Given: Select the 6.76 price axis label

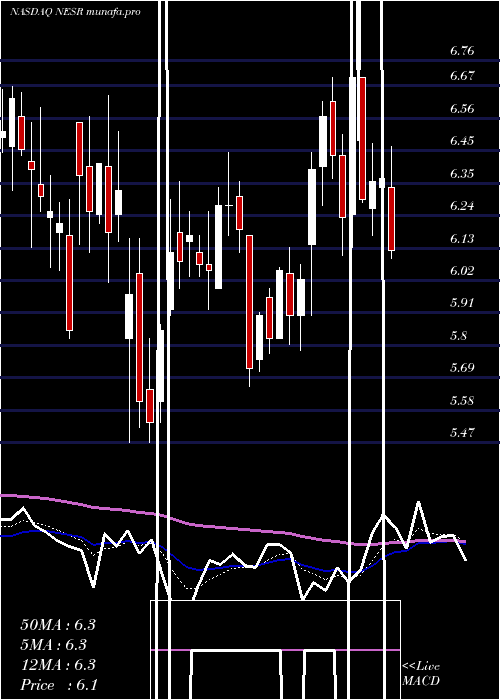Looking at the screenshot, I should coord(462,50).
